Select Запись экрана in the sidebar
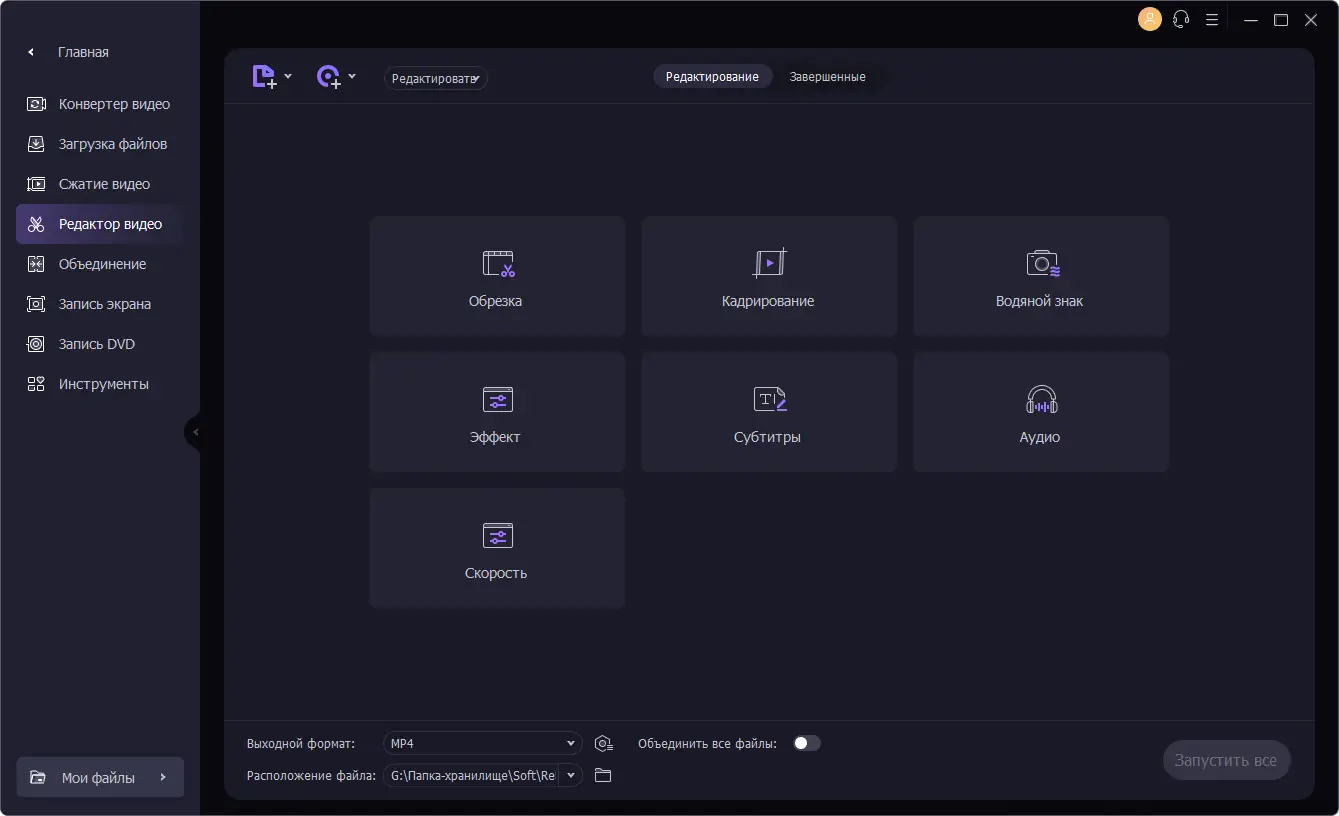Screen dimensions: 1339x816 100,304
